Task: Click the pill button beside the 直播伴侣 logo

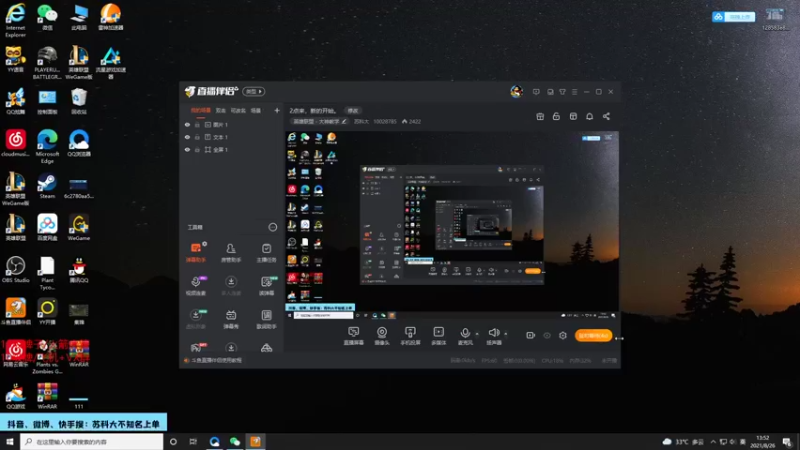Action: point(254,91)
